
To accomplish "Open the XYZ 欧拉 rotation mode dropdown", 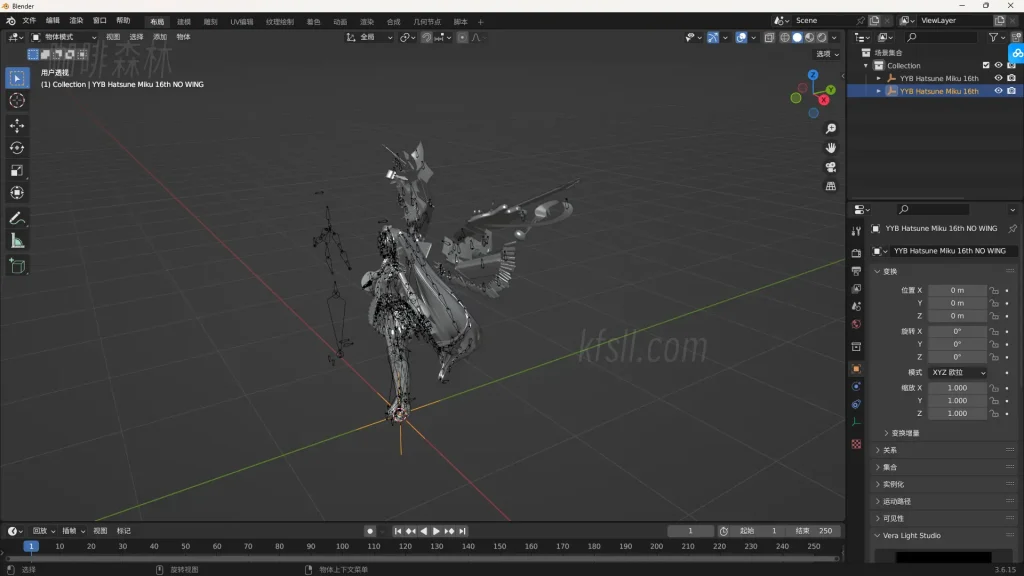I will [957, 372].
